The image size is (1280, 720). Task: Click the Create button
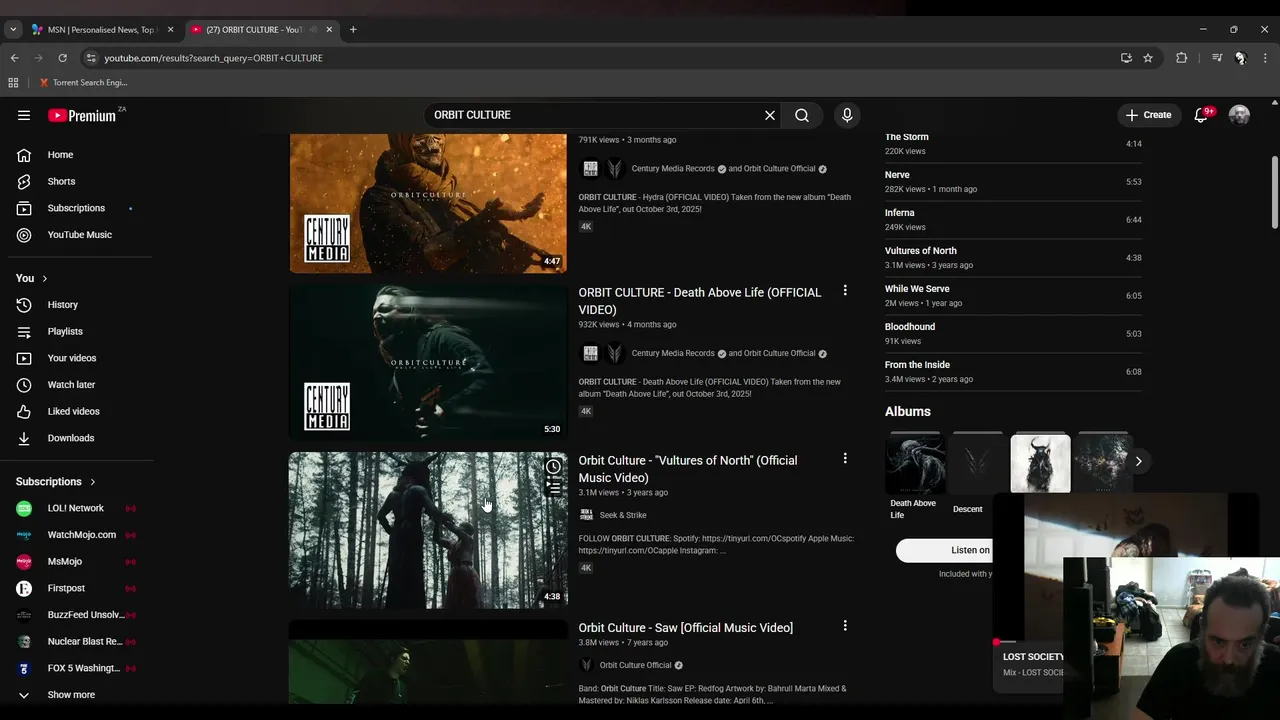click(x=1148, y=115)
